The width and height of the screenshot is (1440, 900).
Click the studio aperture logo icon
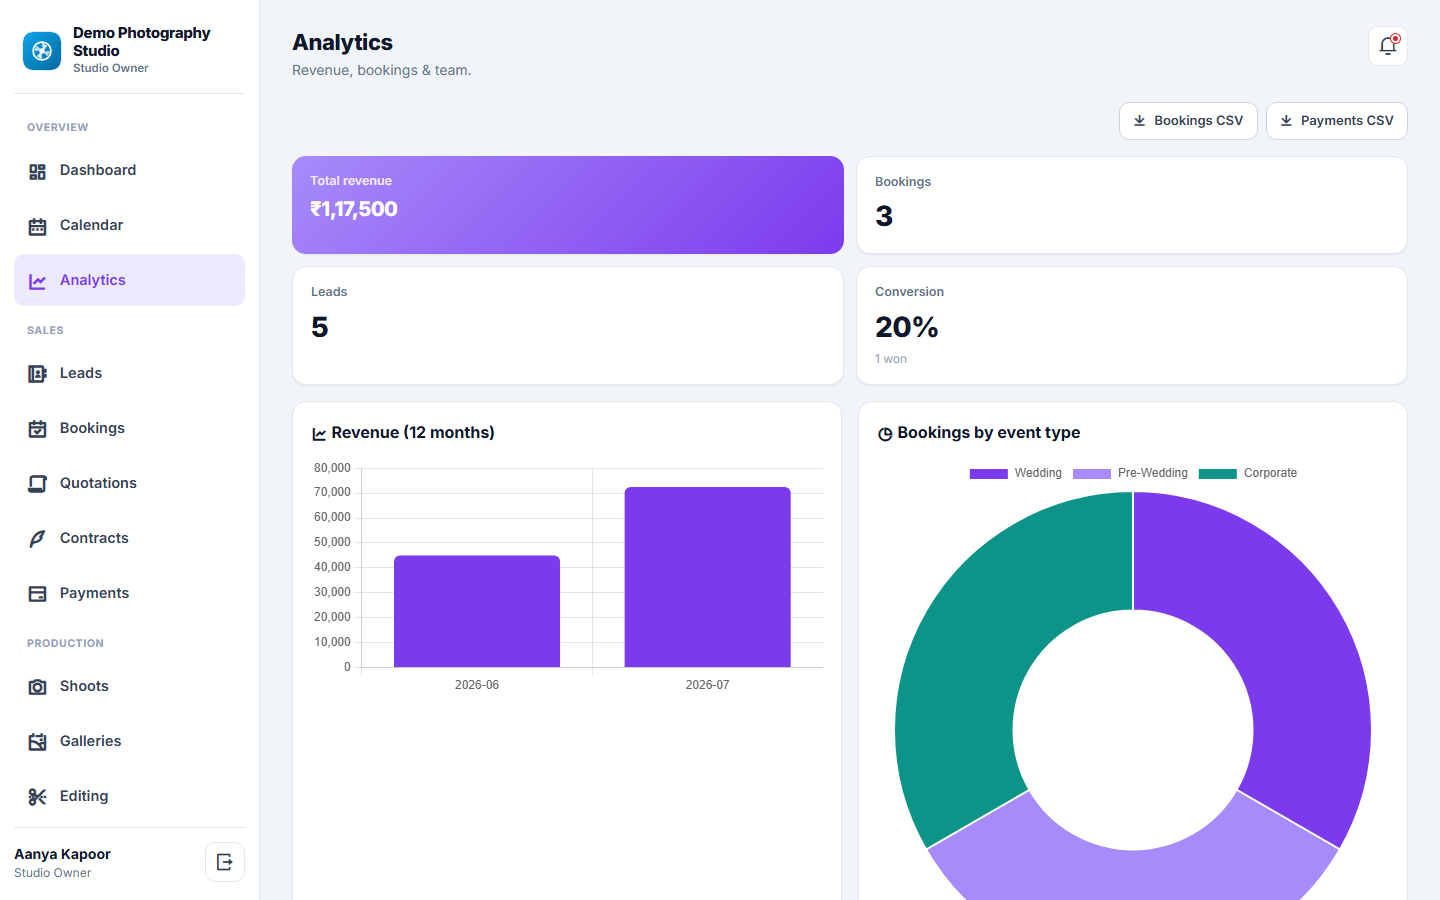tap(42, 51)
